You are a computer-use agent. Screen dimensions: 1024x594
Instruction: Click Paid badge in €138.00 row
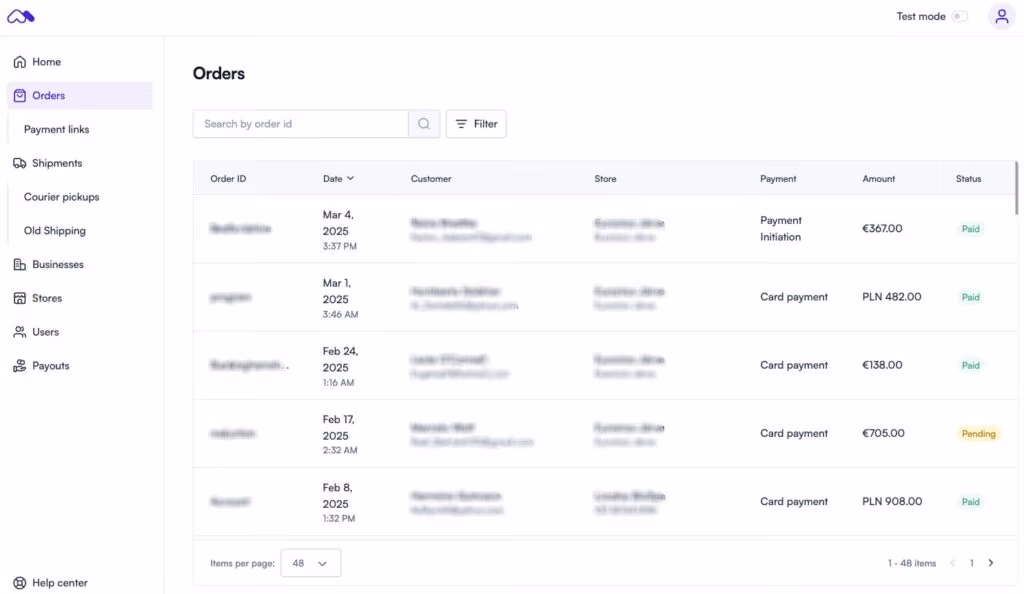tap(970, 366)
